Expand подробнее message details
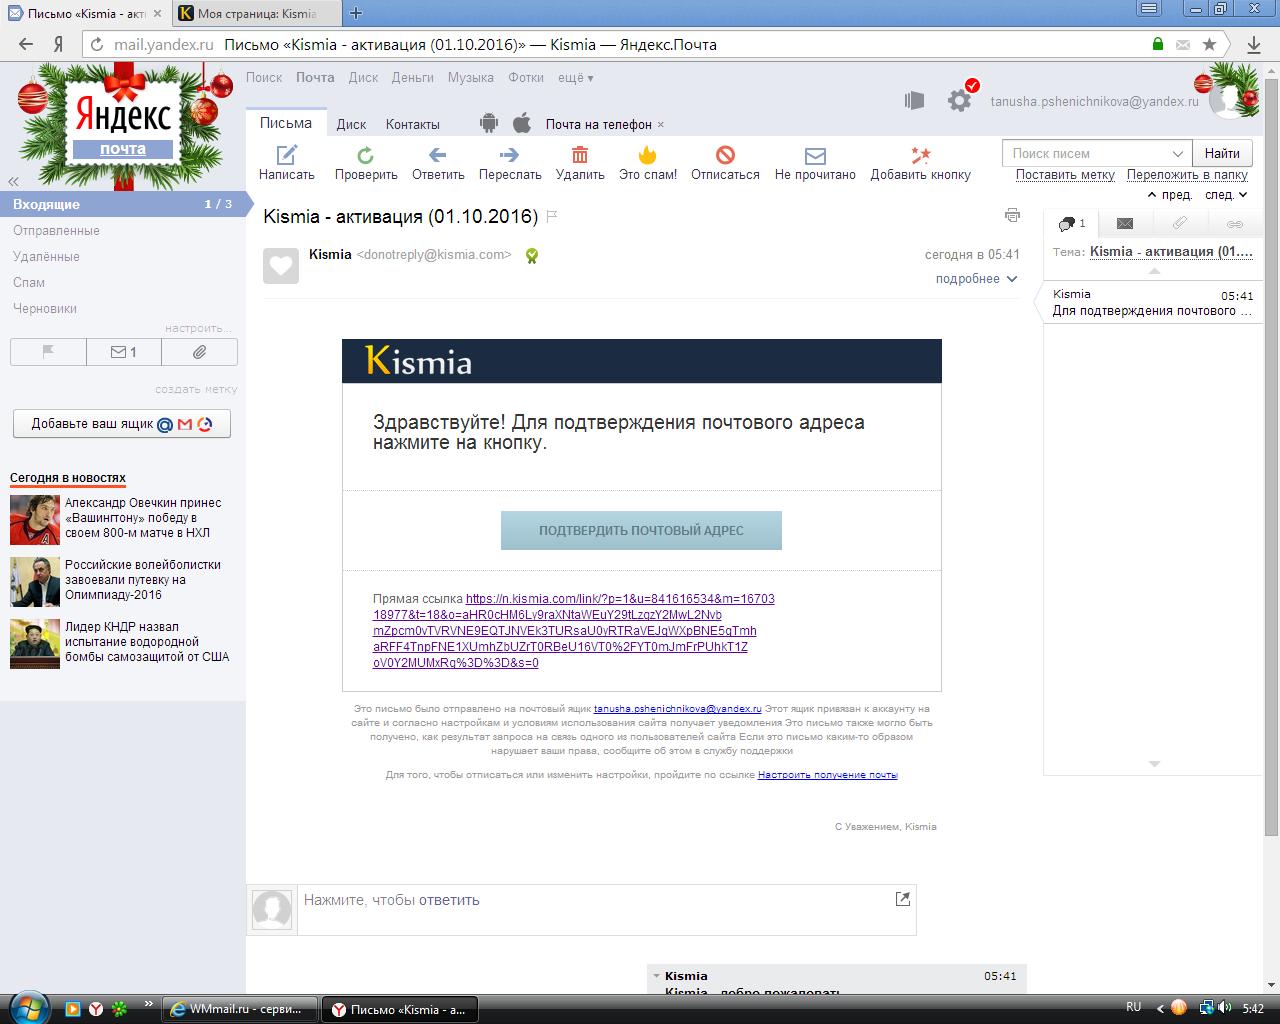Image resolution: width=1280 pixels, height=1024 pixels. point(976,279)
